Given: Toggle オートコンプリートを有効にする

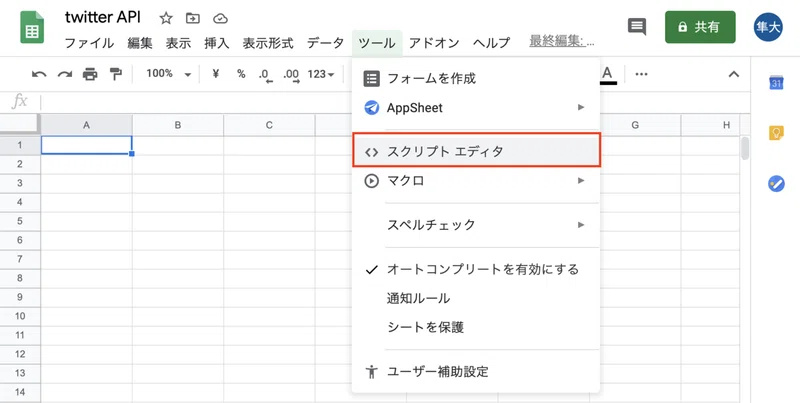Looking at the screenshot, I should [x=476, y=269].
